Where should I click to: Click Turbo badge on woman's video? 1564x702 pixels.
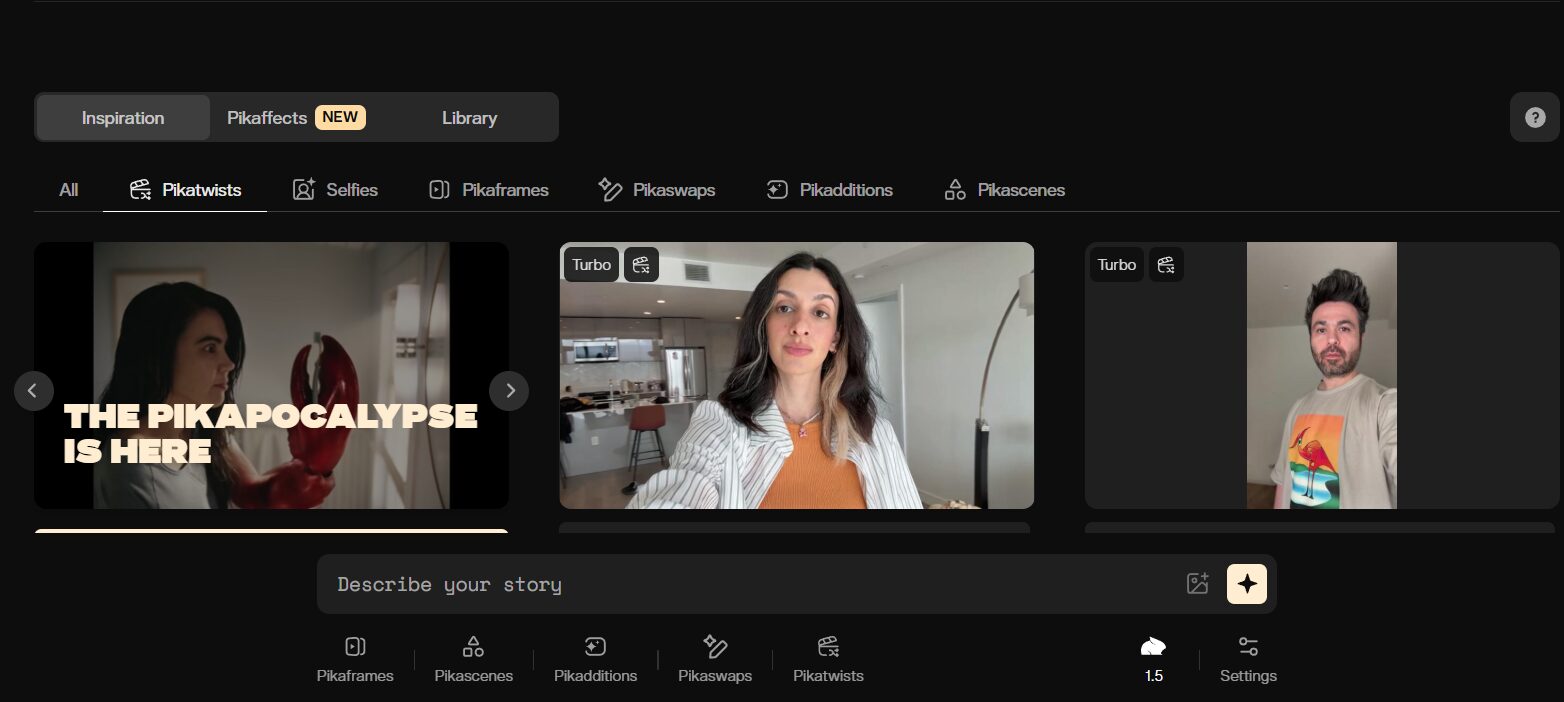591,265
